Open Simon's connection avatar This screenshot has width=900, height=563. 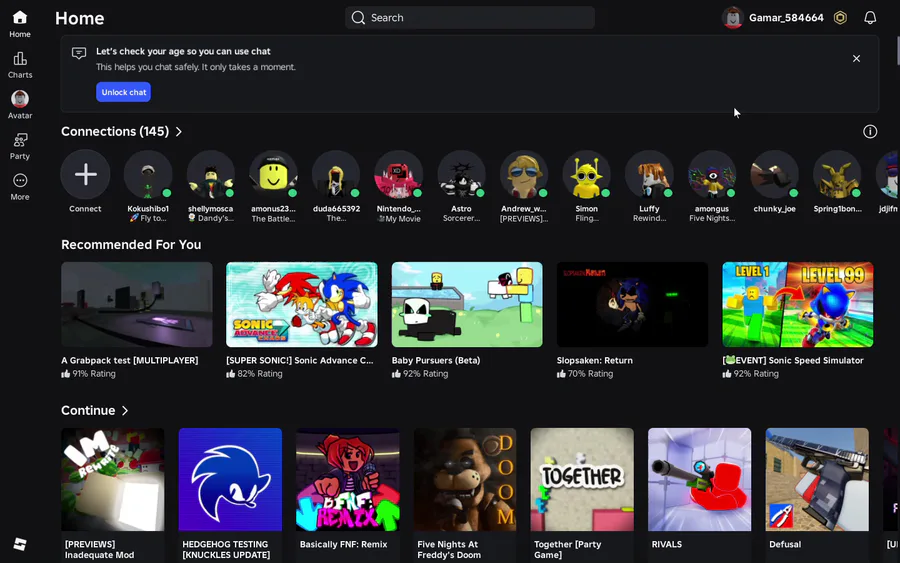(x=586, y=174)
